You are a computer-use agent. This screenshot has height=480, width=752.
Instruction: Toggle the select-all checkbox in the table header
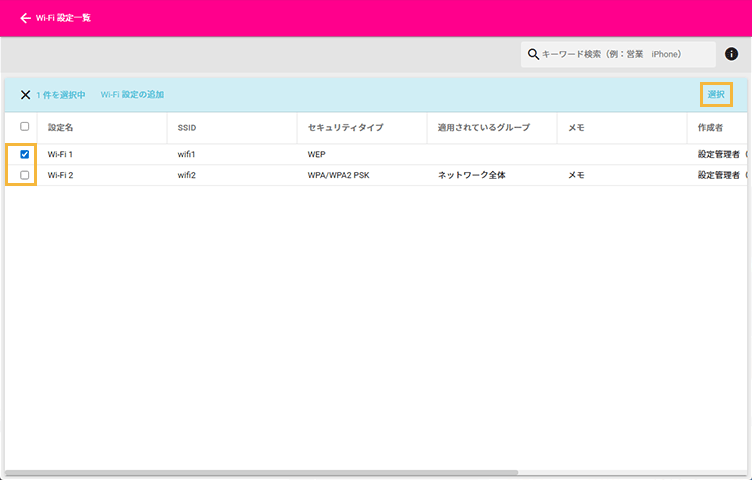tap(24, 127)
